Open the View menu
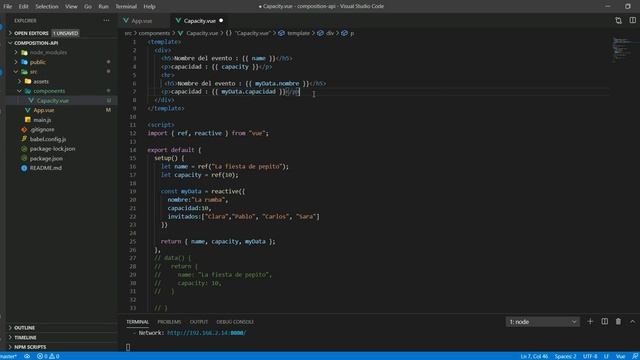 tap(71, 7)
